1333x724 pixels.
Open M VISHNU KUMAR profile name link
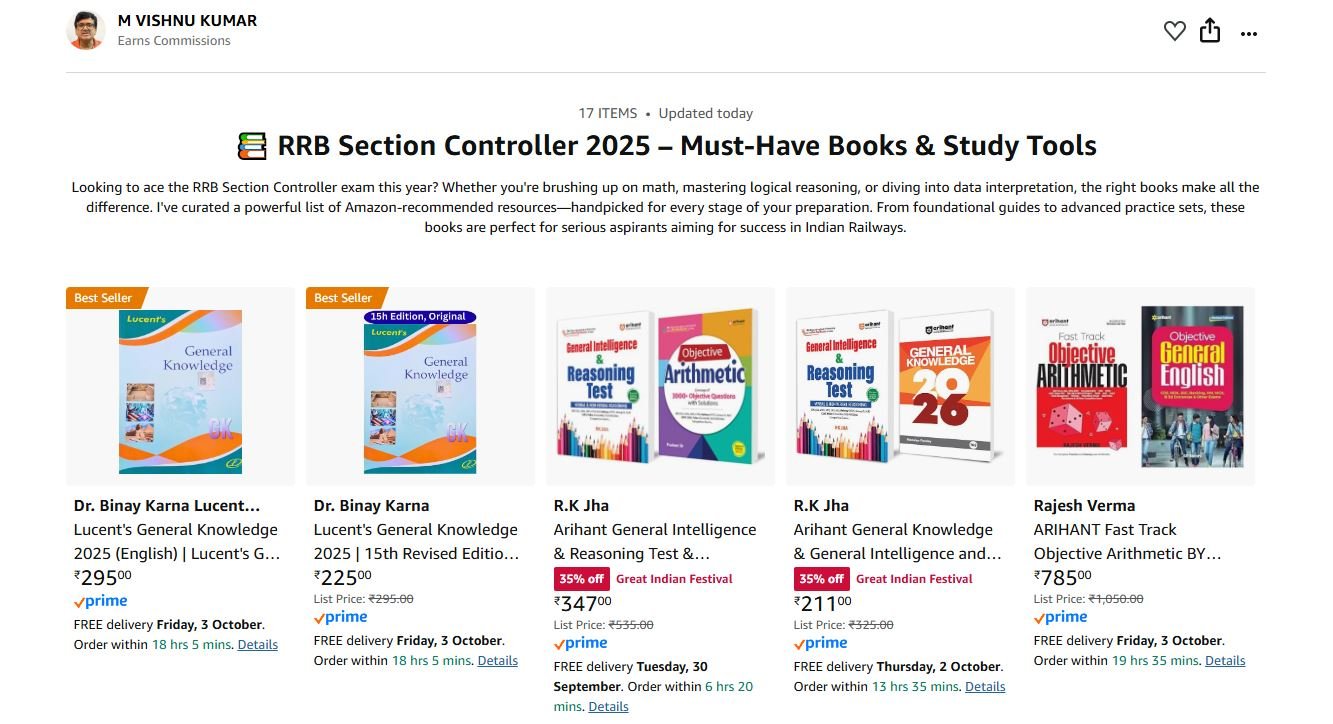pyautogui.click(x=187, y=20)
